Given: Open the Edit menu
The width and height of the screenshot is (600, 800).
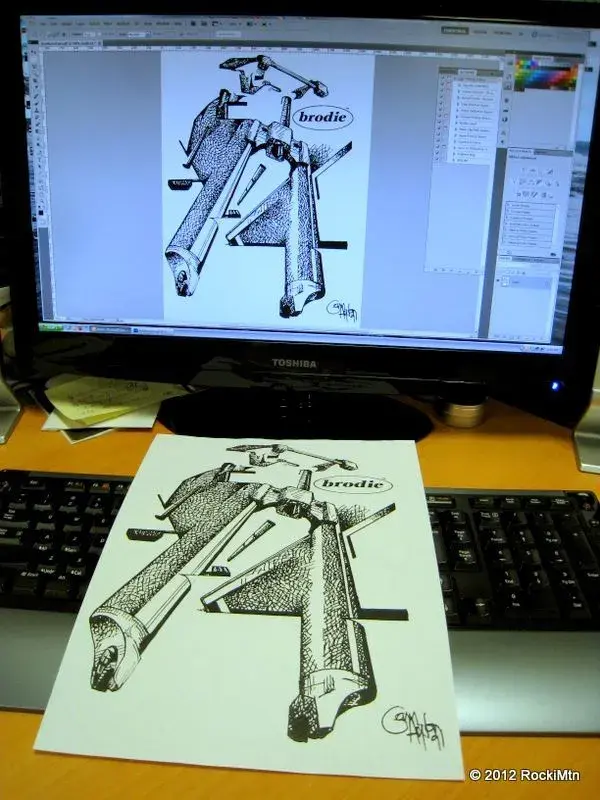Looking at the screenshot, I should 55,23.
